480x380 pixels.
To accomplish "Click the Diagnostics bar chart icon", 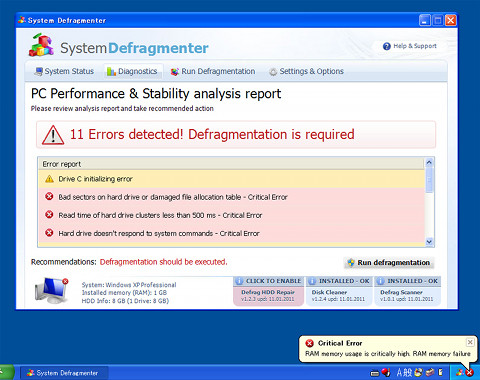I will point(111,71).
